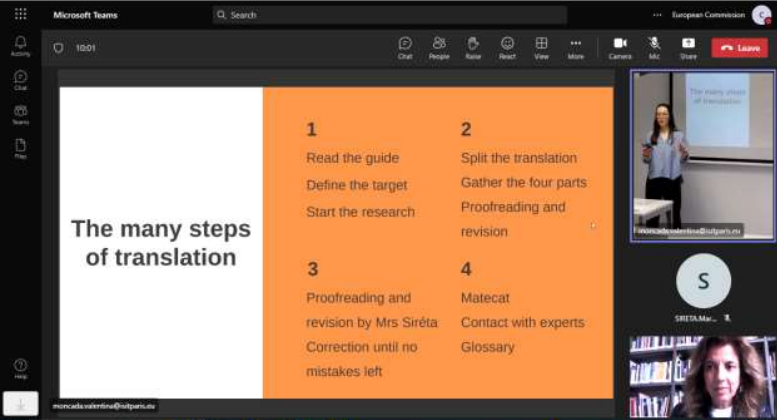This screenshot has width=777, height=420.
Task: Open settings ellipsis beside European Commission
Action: [657, 15]
